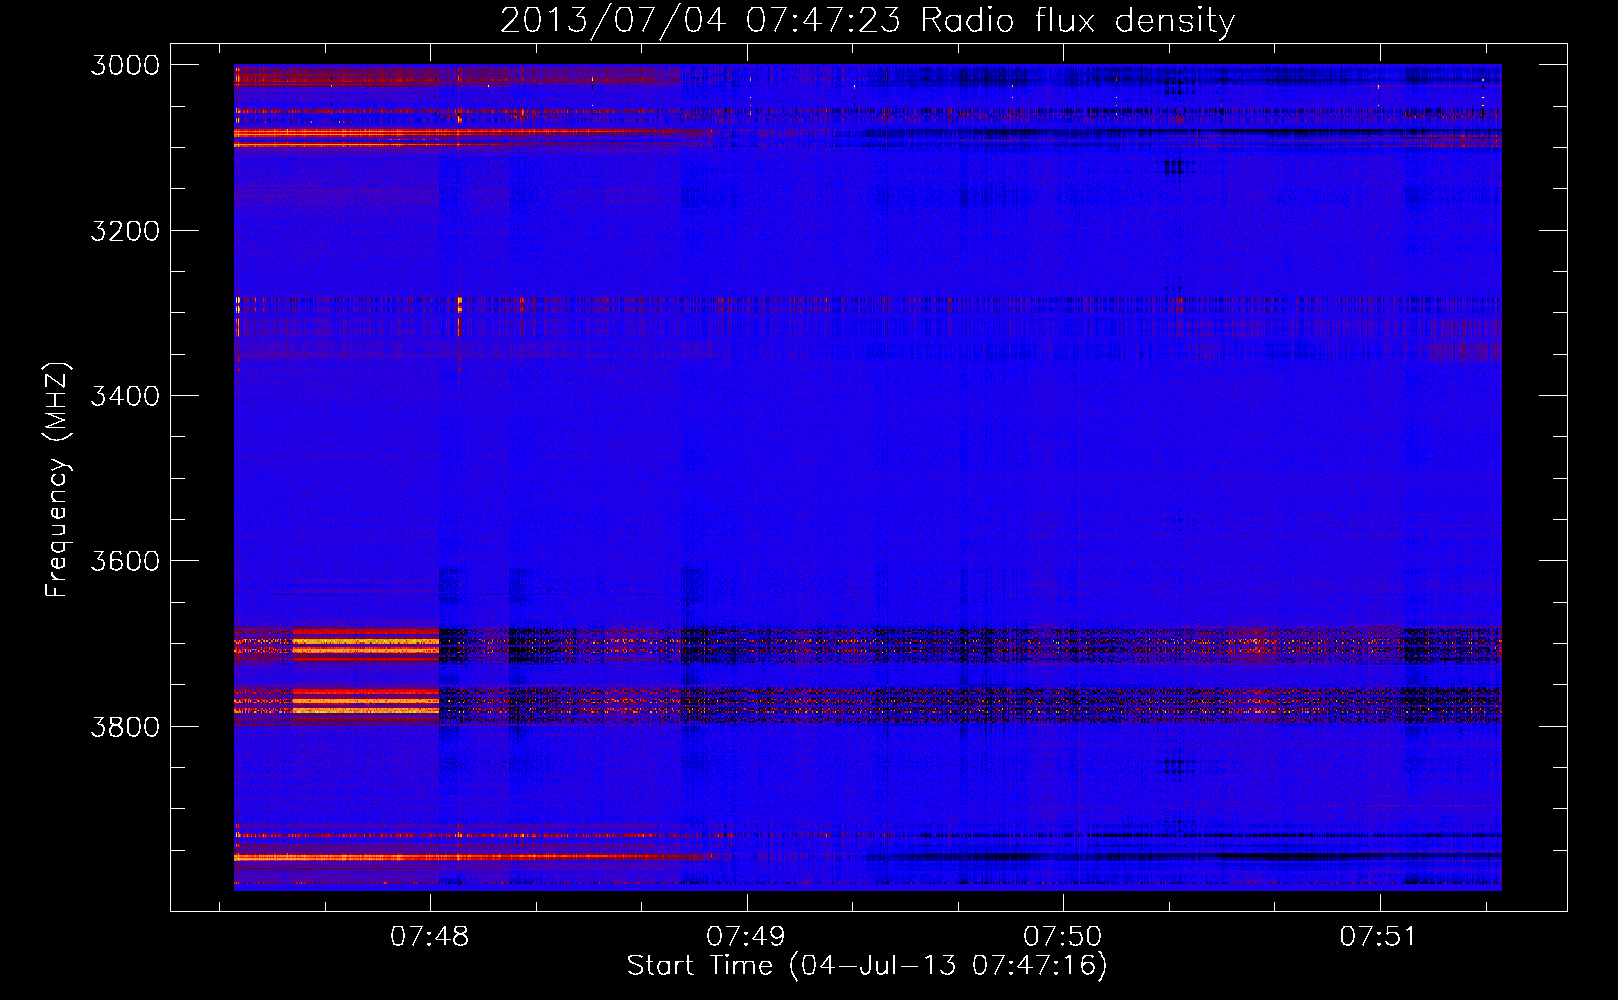Click the 07:49 time axis label
The height and width of the screenshot is (1000, 1618).
pyautogui.click(x=746, y=937)
